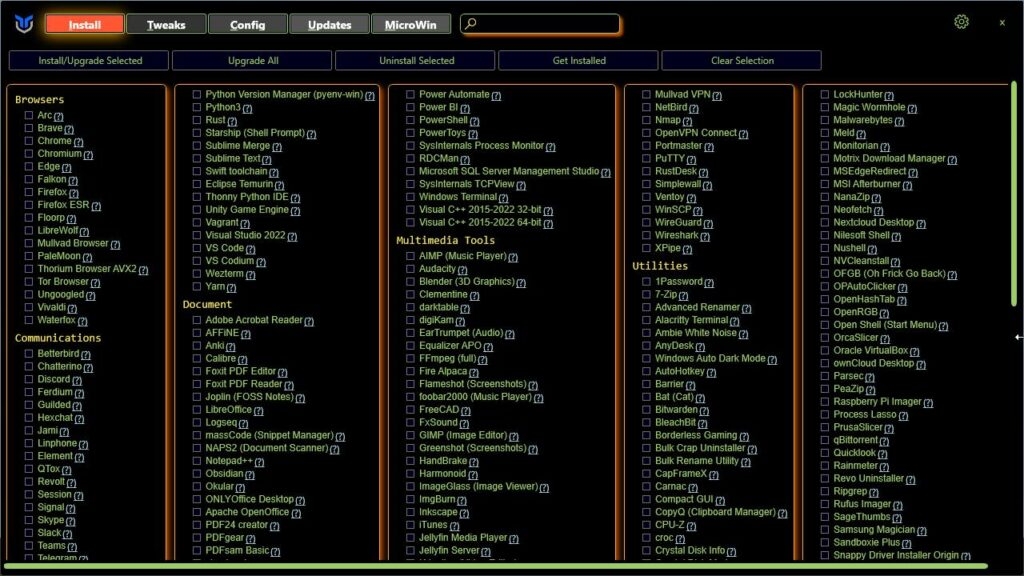Check the Blender (3D Graphics) checkbox
This screenshot has height=576, width=1024.
(x=410, y=281)
